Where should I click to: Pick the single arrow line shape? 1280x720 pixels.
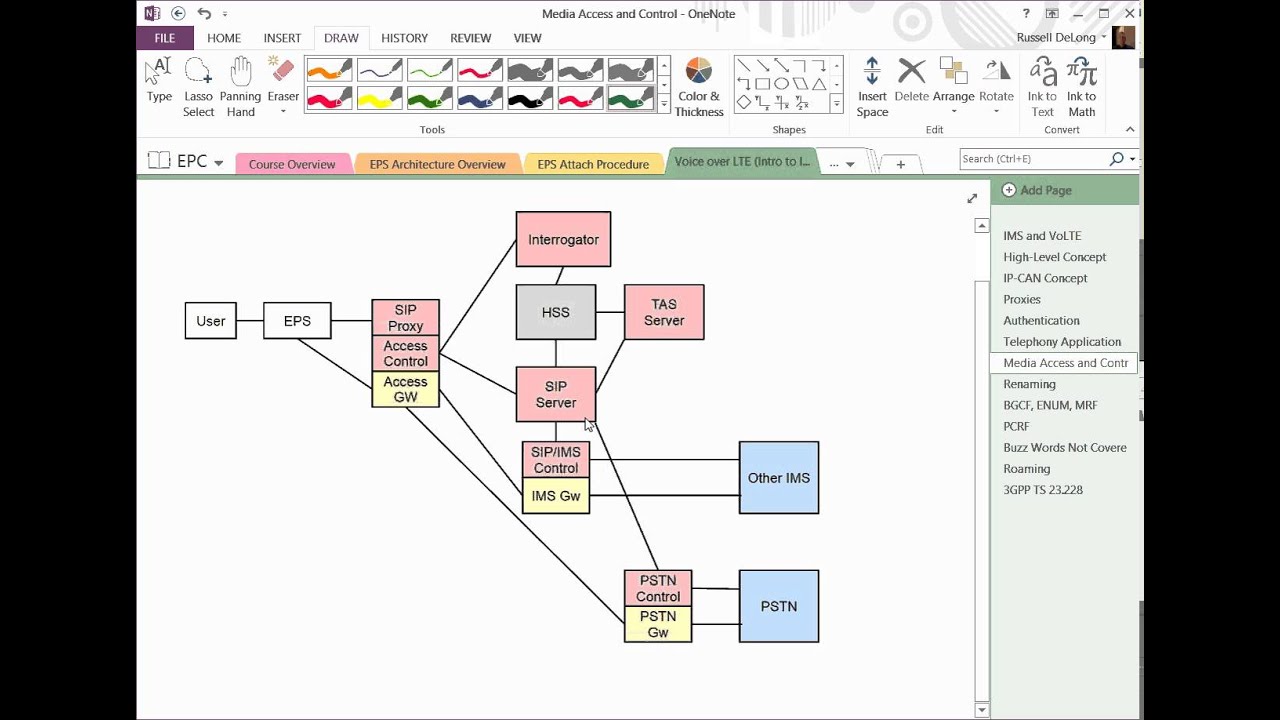(x=762, y=65)
